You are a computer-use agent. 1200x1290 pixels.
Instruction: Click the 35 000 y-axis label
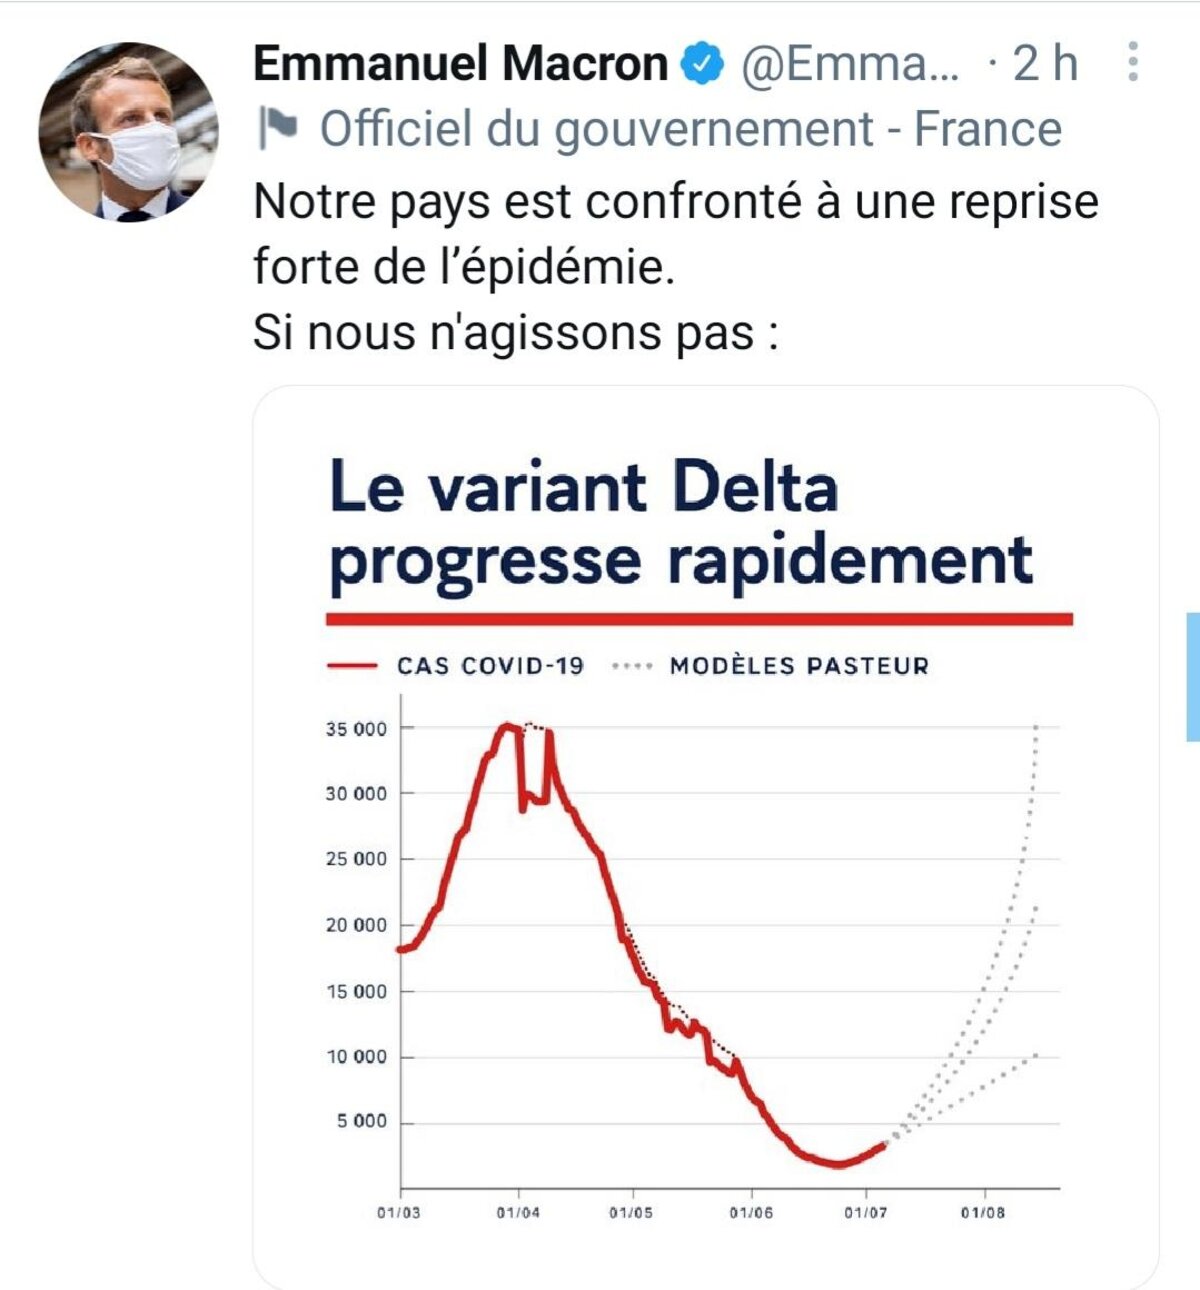pos(355,729)
